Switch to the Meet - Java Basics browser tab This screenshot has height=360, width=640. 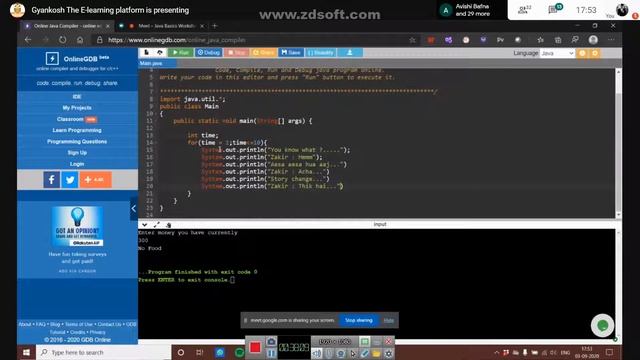pos(167,26)
